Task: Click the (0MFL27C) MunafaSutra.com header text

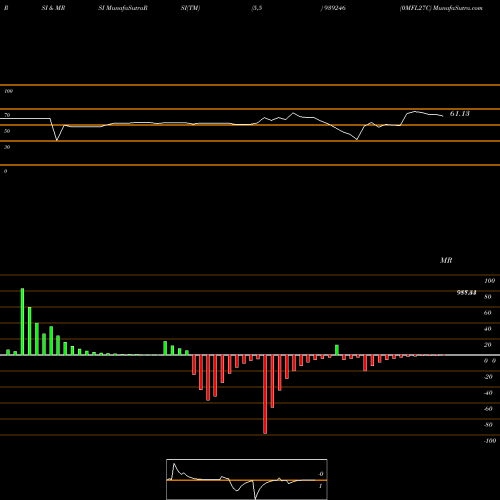Action: click(441, 8)
